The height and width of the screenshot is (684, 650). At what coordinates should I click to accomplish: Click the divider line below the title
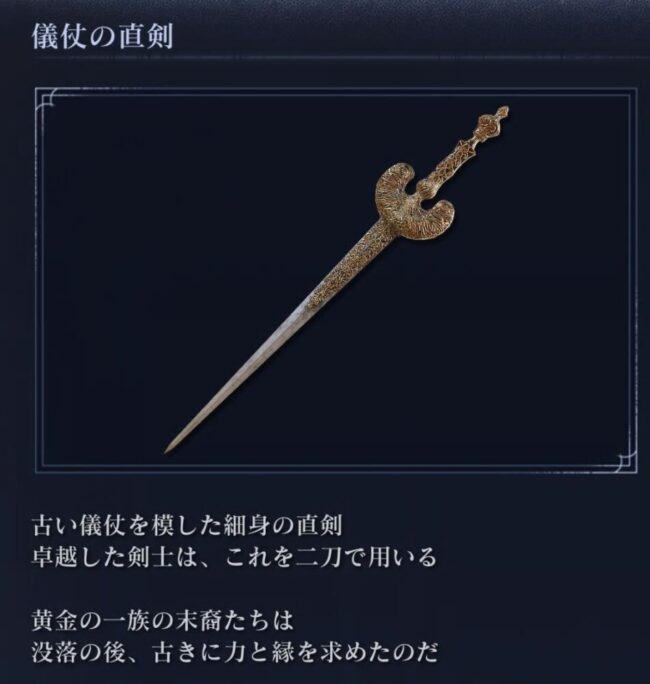[x=325, y=57]
